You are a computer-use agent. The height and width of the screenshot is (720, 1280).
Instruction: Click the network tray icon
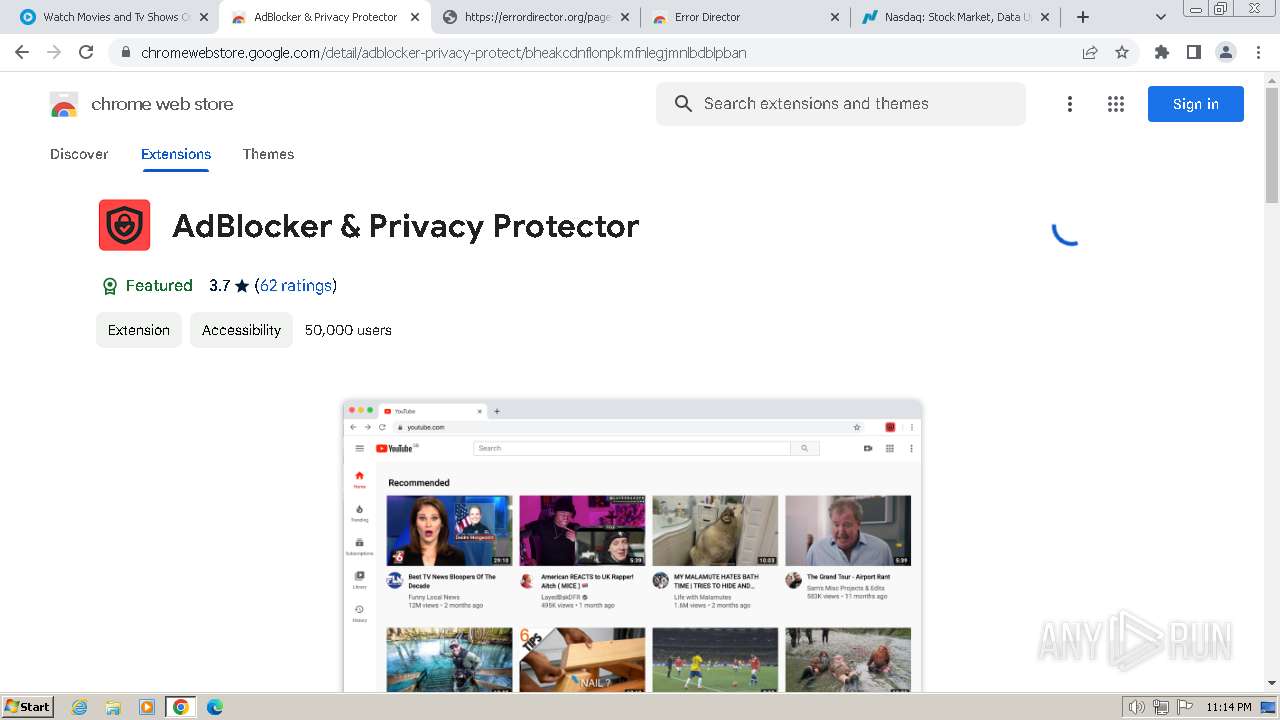tap(1161, 707)
